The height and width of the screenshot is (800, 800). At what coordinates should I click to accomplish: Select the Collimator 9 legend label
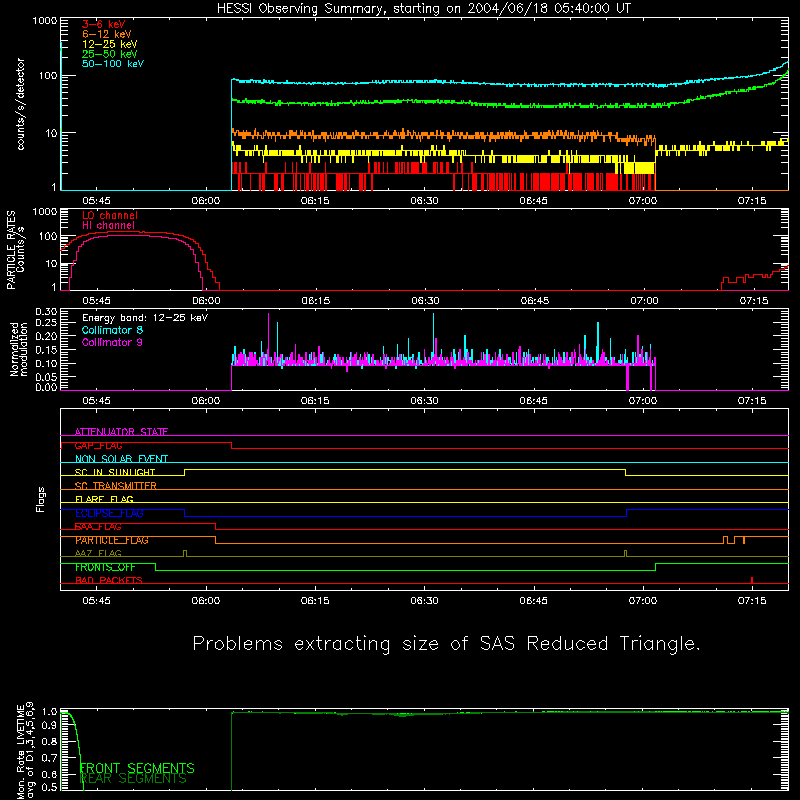point(112,342)
